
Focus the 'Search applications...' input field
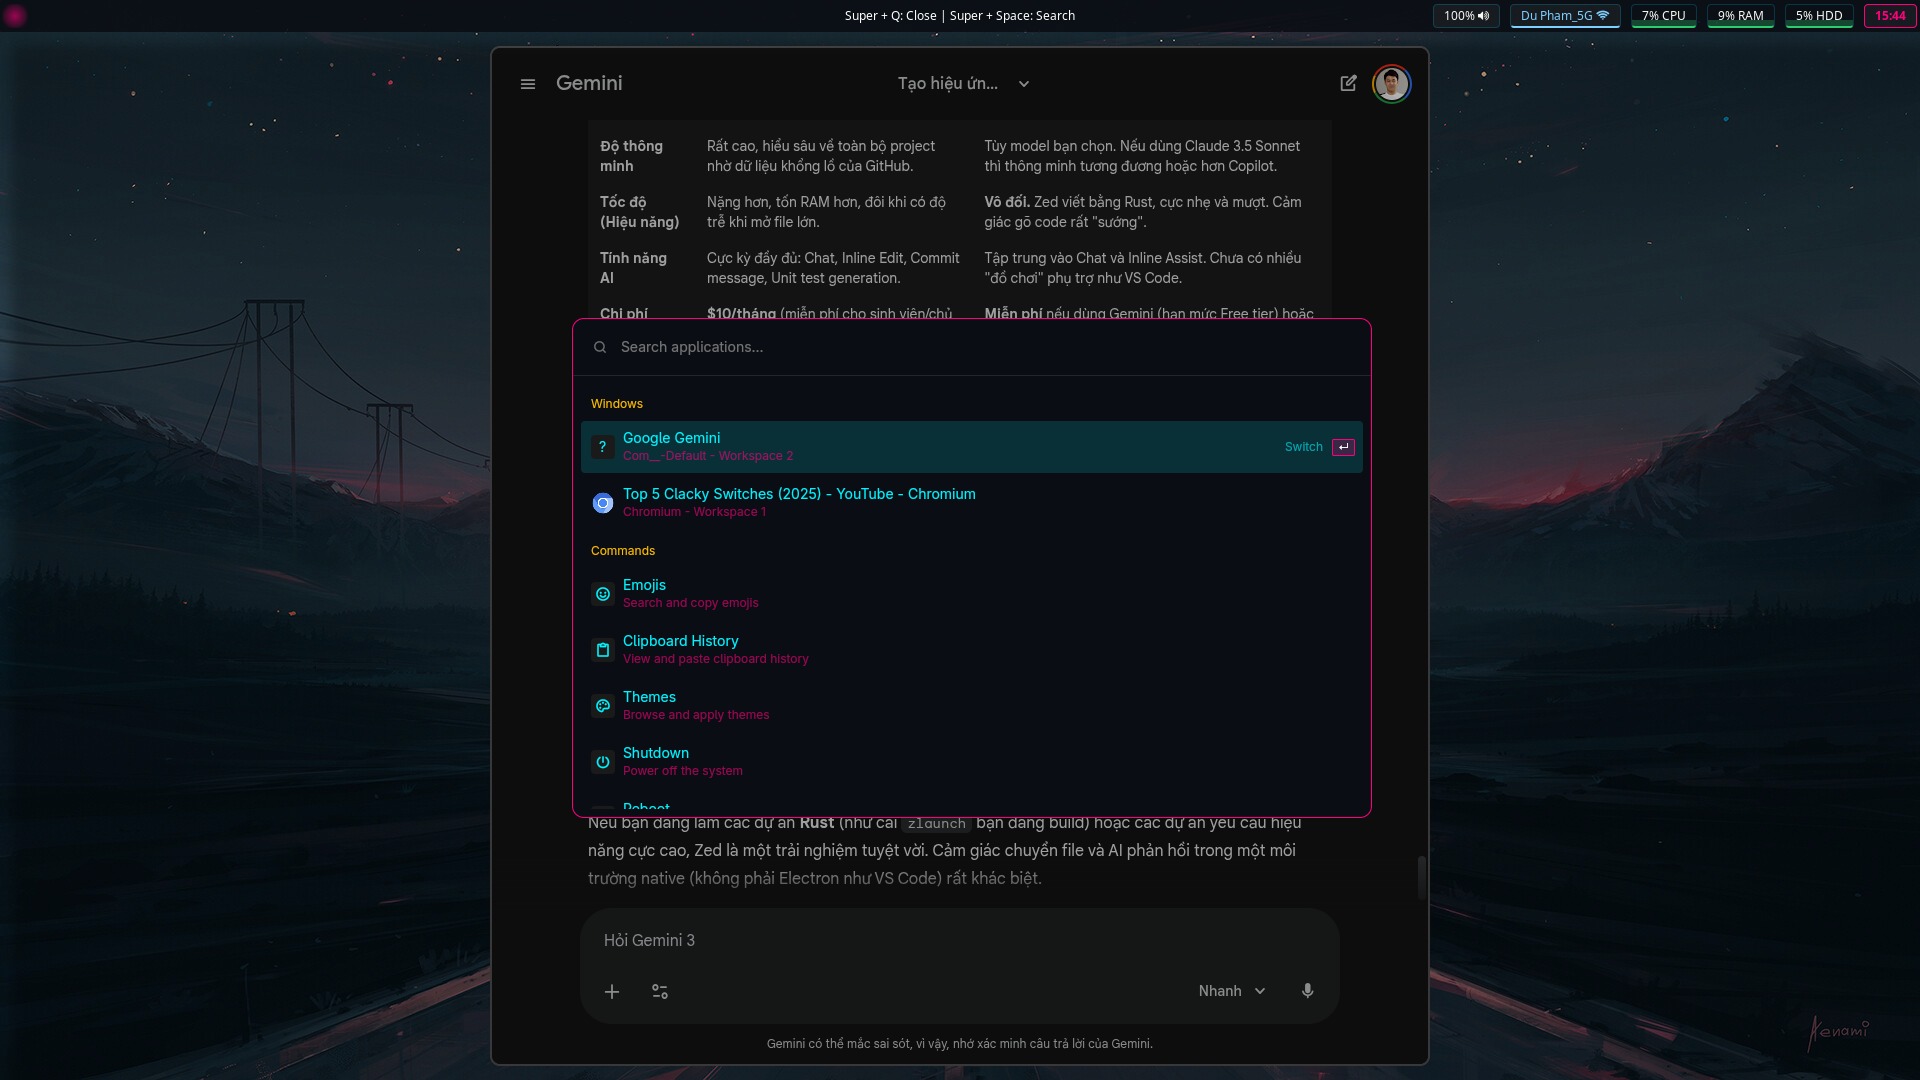971,347
